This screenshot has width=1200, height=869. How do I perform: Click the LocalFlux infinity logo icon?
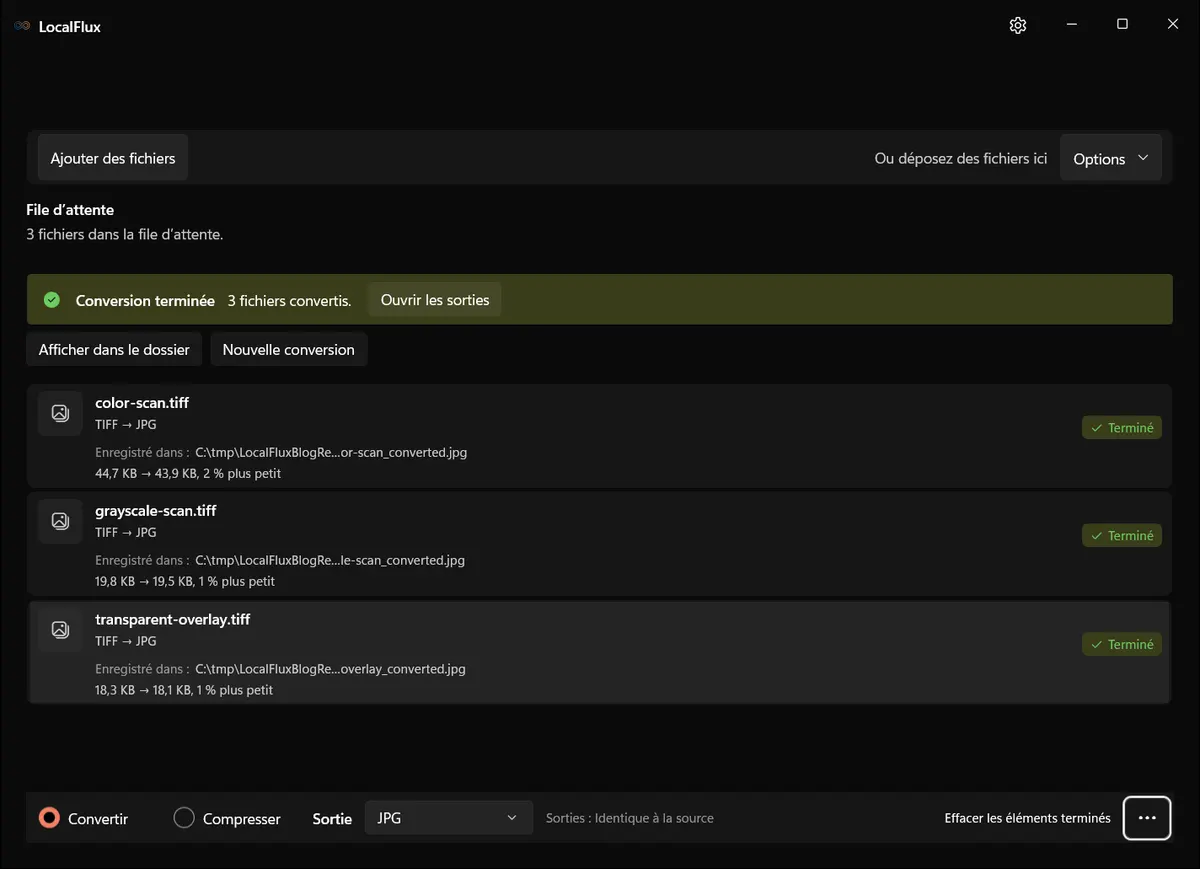pyautogui.click(x=22, y=26)
